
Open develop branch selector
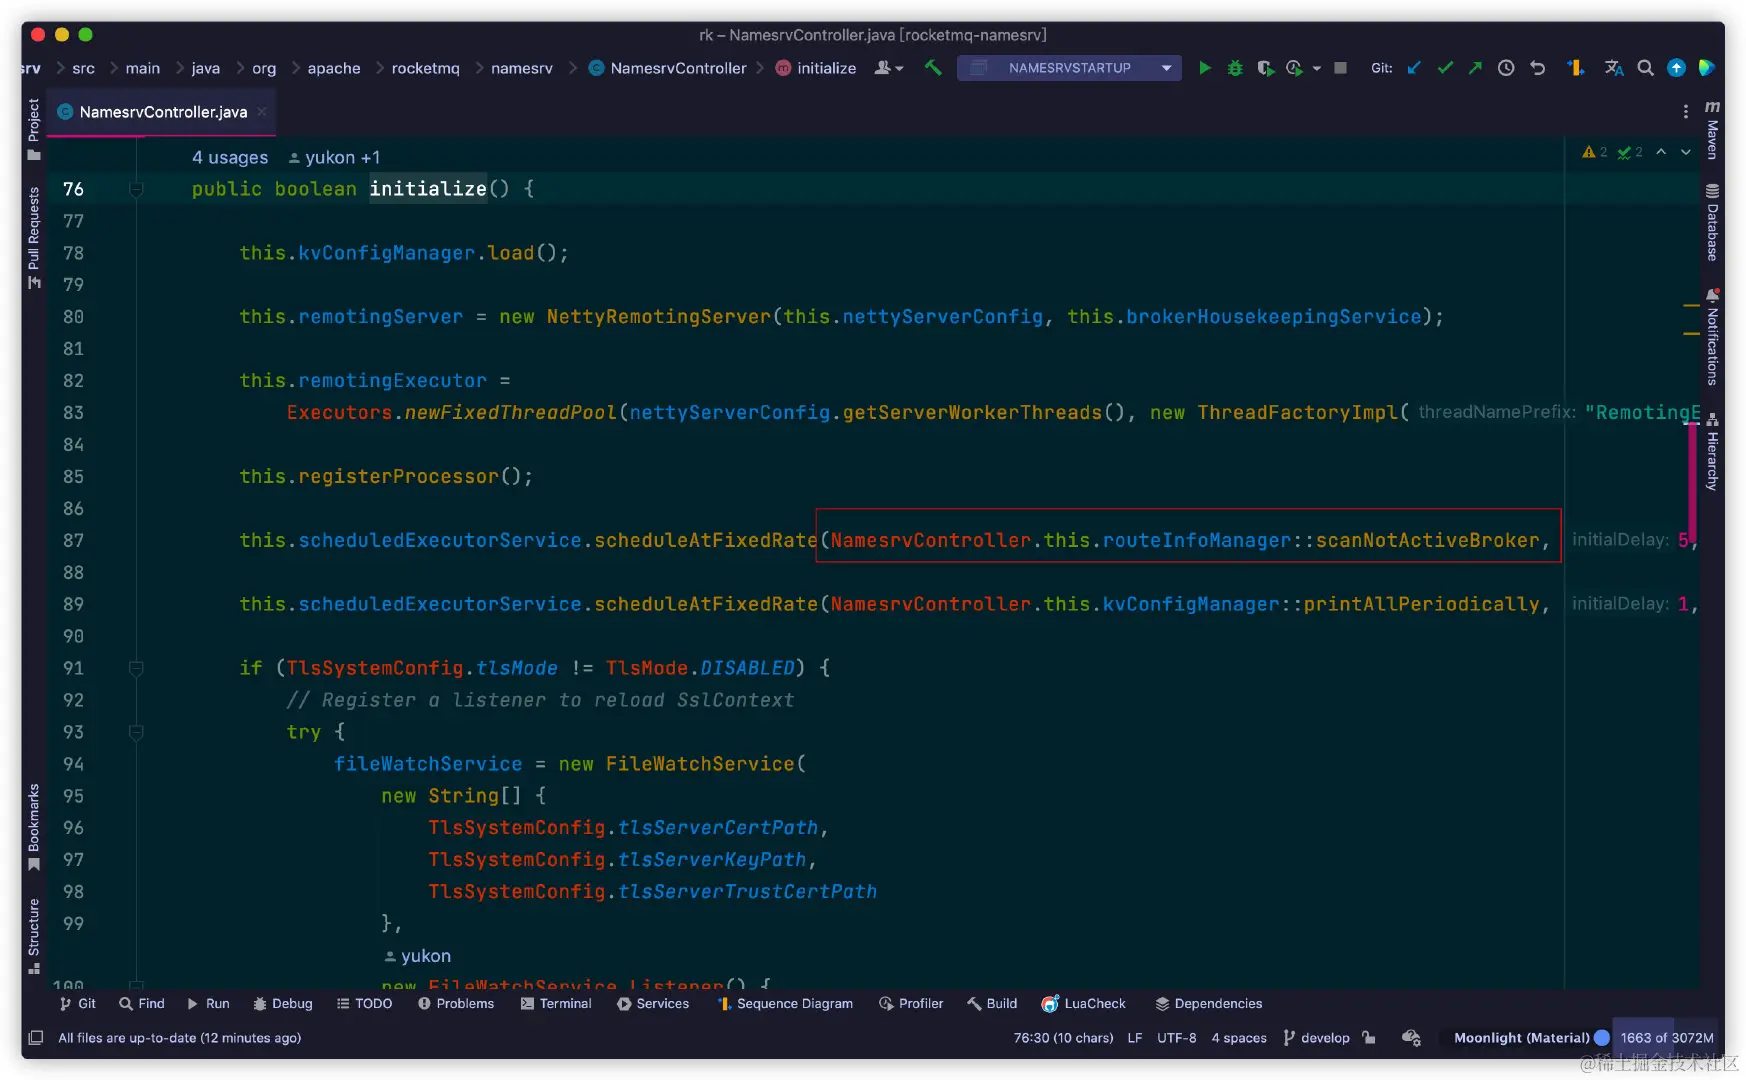1316,1037
